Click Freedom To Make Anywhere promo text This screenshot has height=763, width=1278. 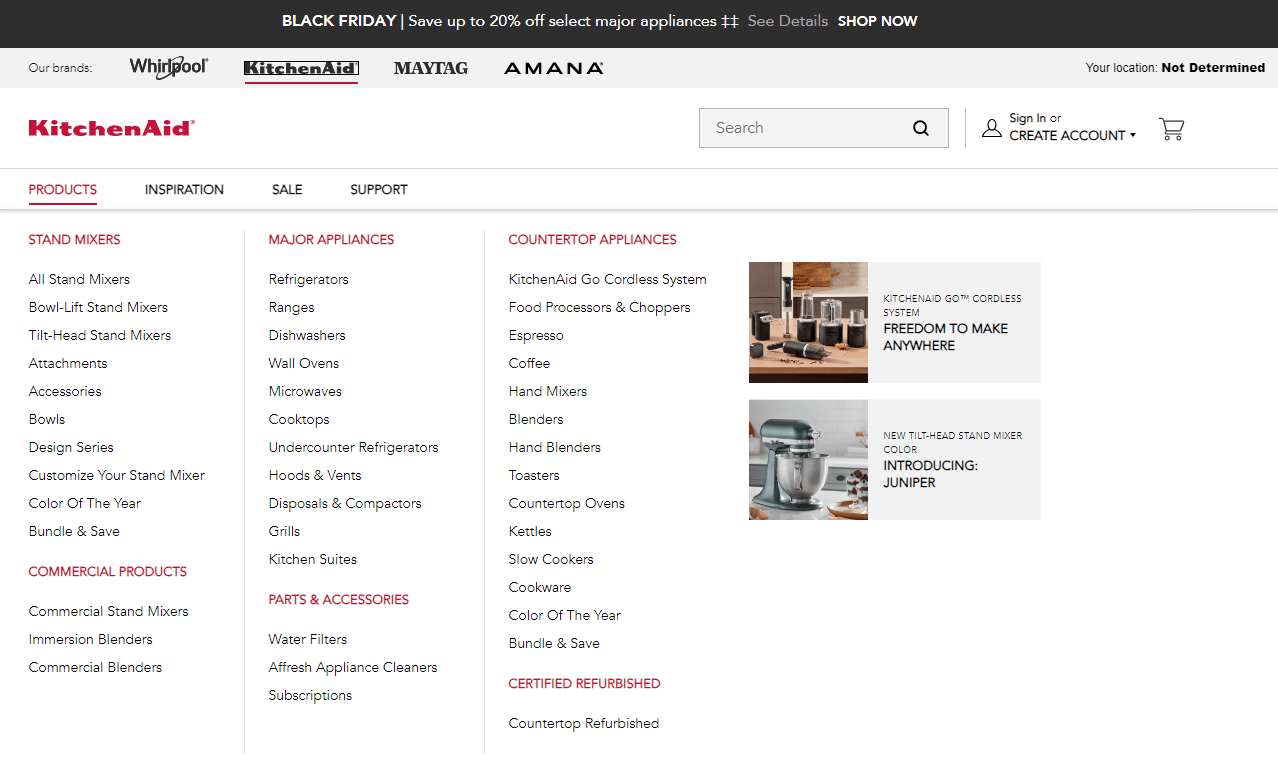tap(945, 337)
